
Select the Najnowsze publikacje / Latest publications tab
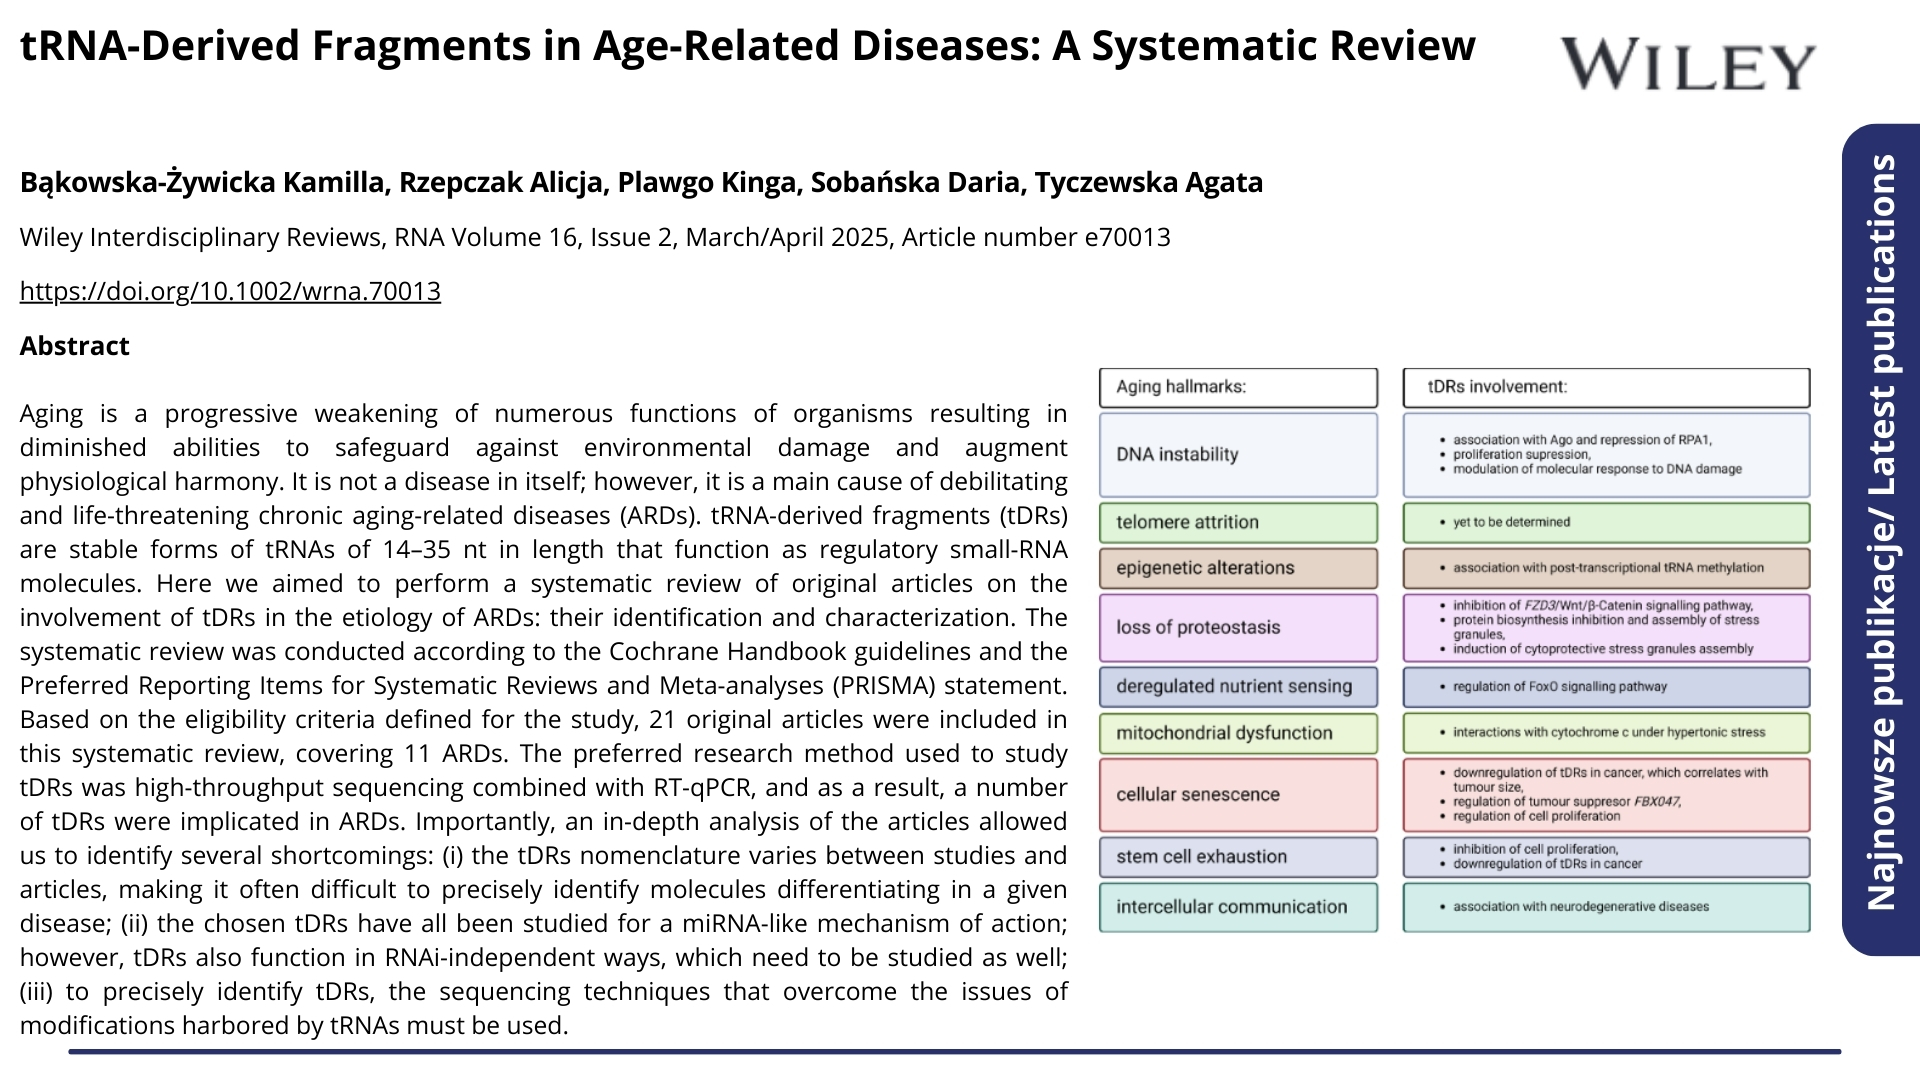coord(1881,540)
